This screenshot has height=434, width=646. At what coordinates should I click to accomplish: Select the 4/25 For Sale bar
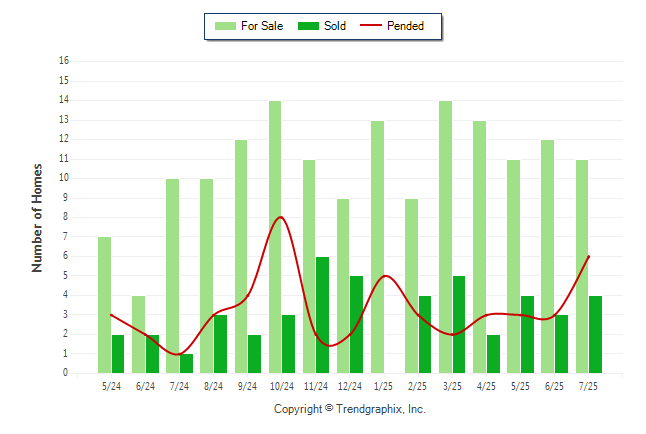(480, 247)
